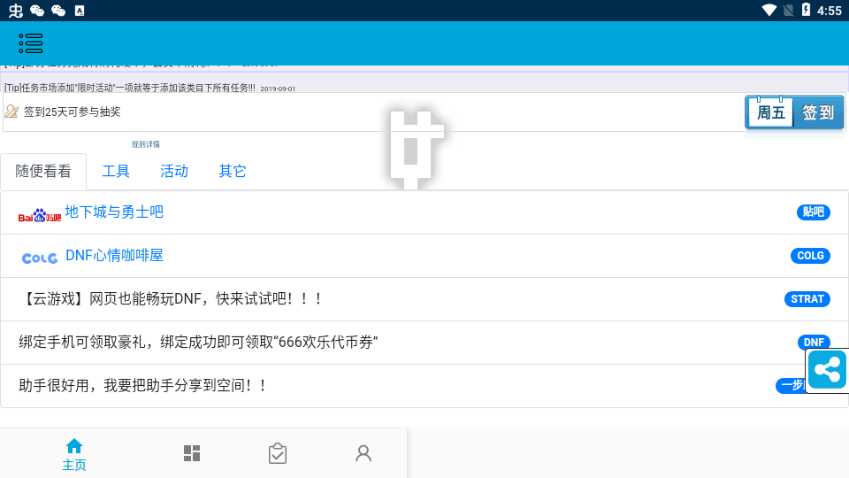The image size is (849, 478).
Task: Open the user profile bottom icon
Action: click(363, 453)
